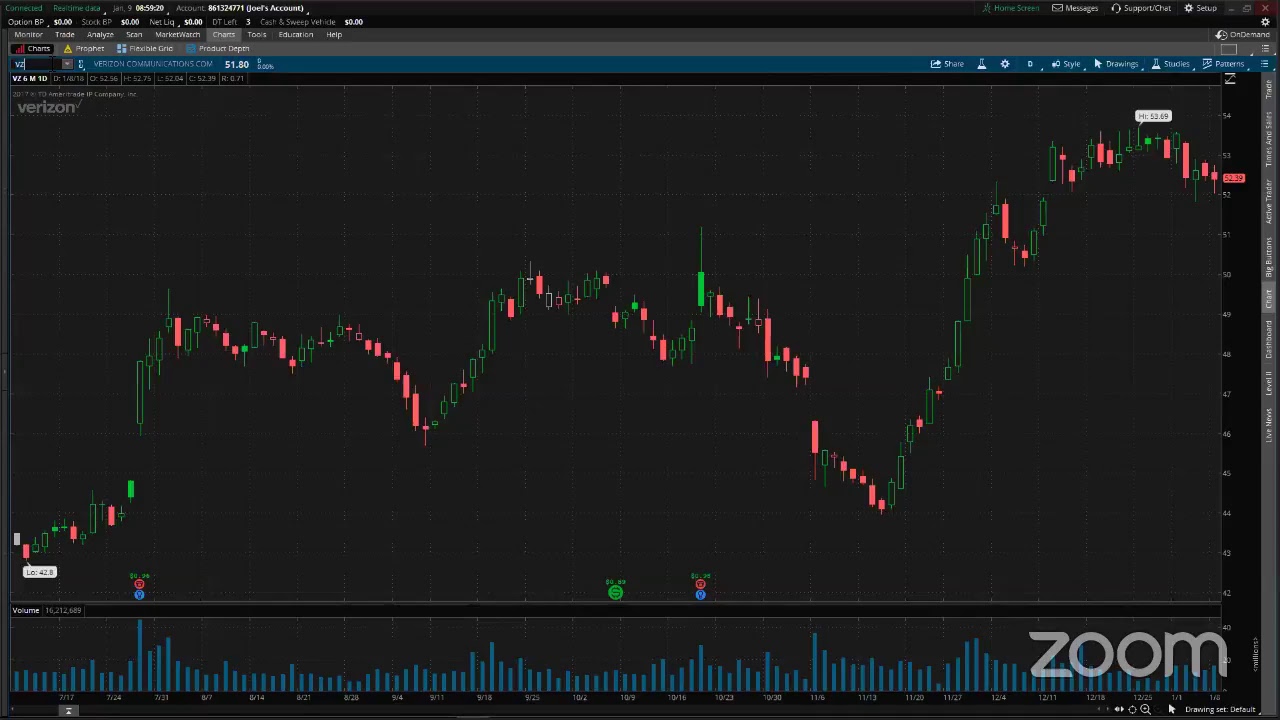
Task: Click the Realtime data indicator
Action: point(77,8)
